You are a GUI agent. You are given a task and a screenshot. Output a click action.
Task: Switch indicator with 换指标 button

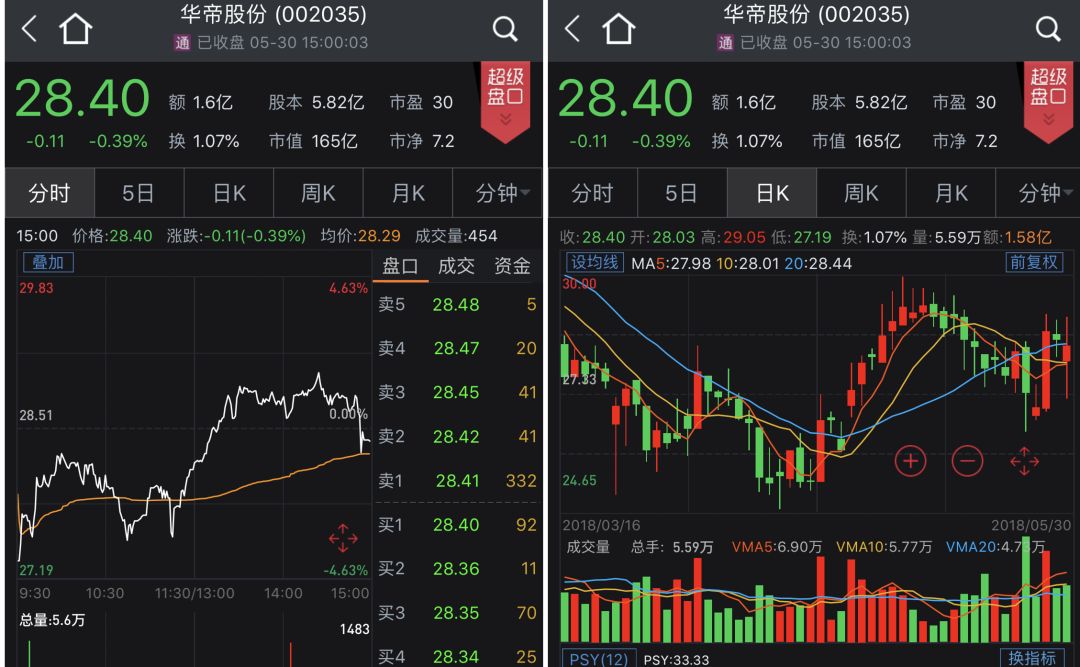[x=1032, y=658]
